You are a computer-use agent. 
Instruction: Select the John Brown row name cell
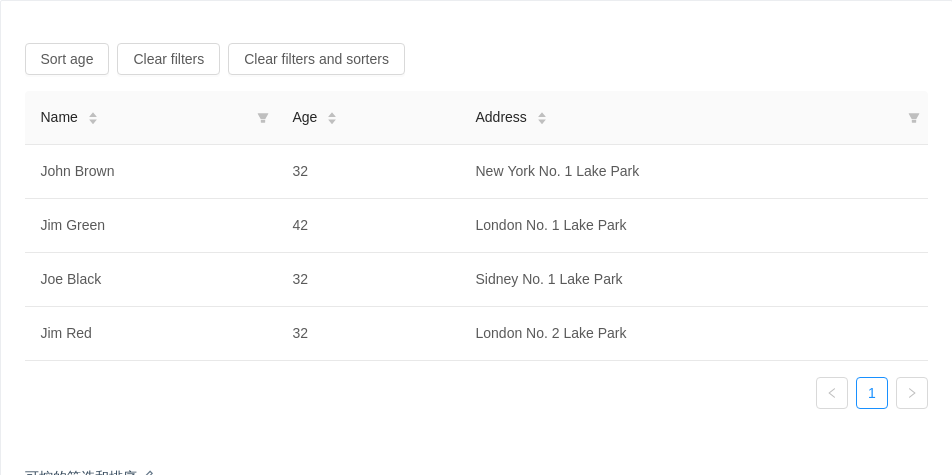coord(78,171)
